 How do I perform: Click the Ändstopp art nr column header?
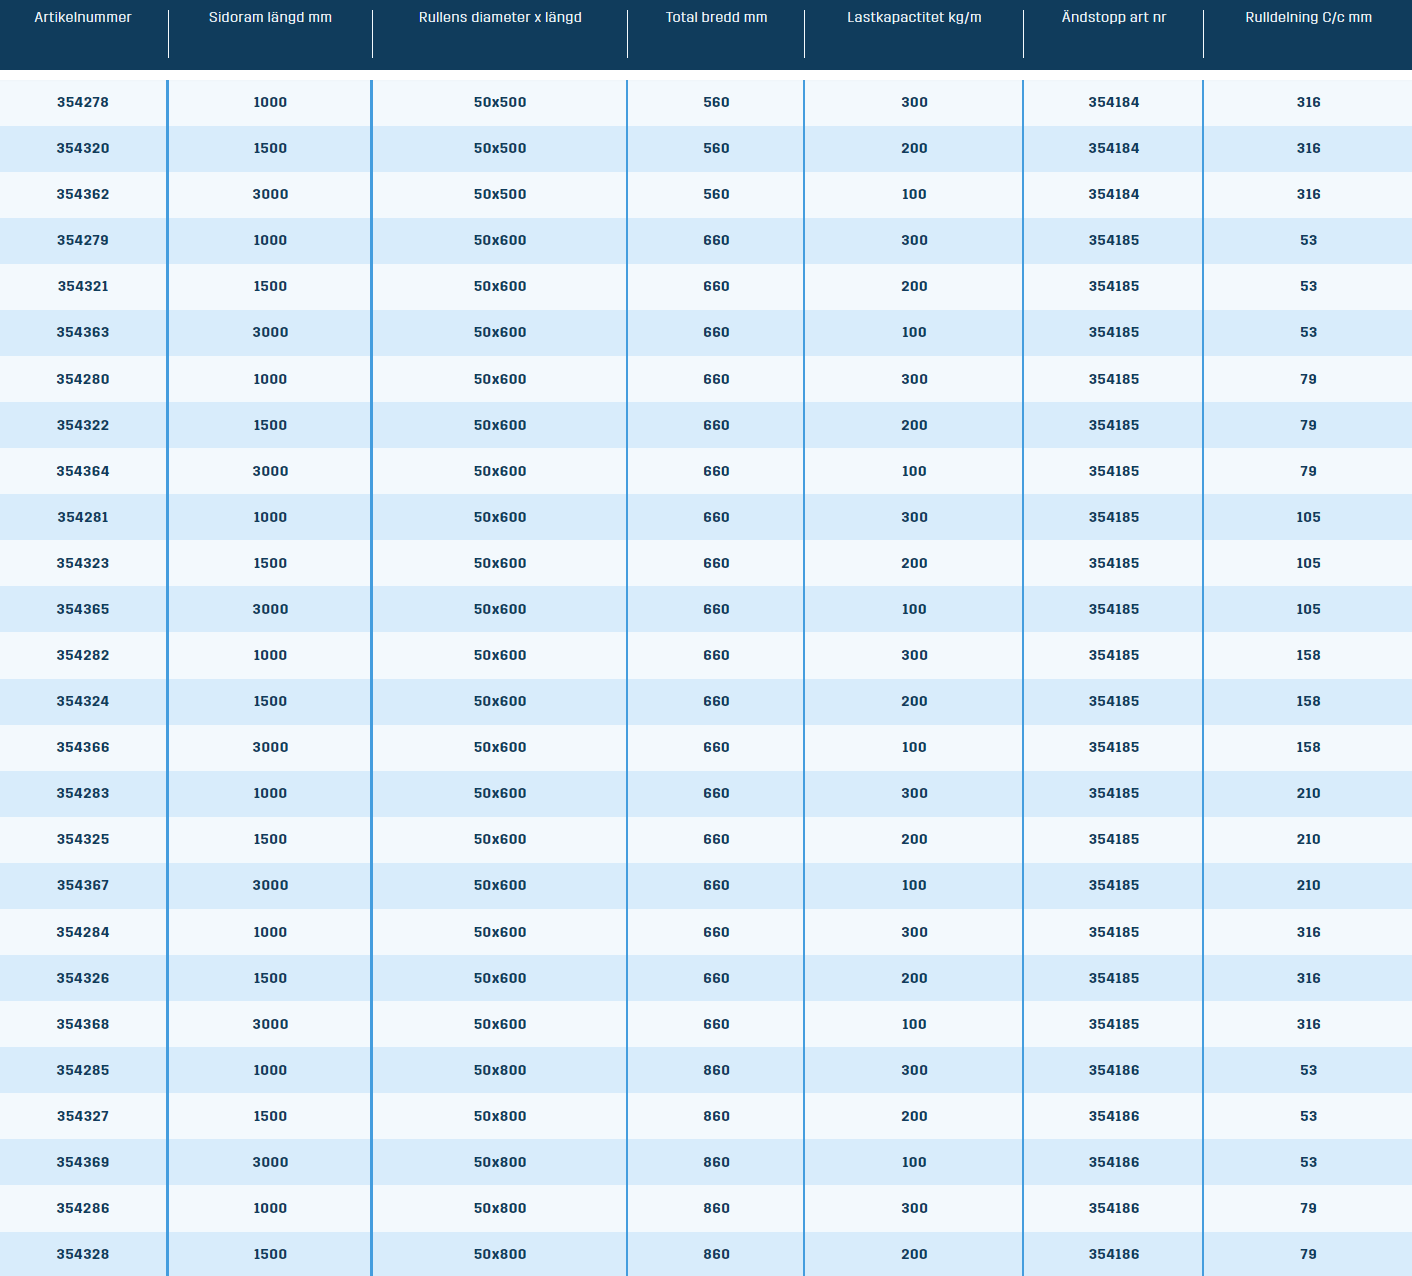point(1113,17)
